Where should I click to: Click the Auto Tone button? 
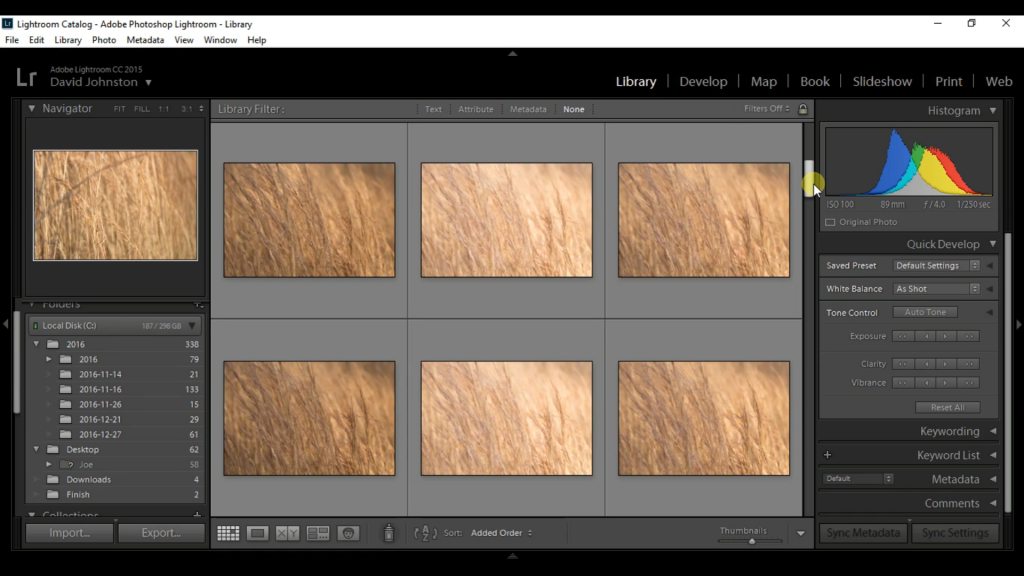click(925, 312)
